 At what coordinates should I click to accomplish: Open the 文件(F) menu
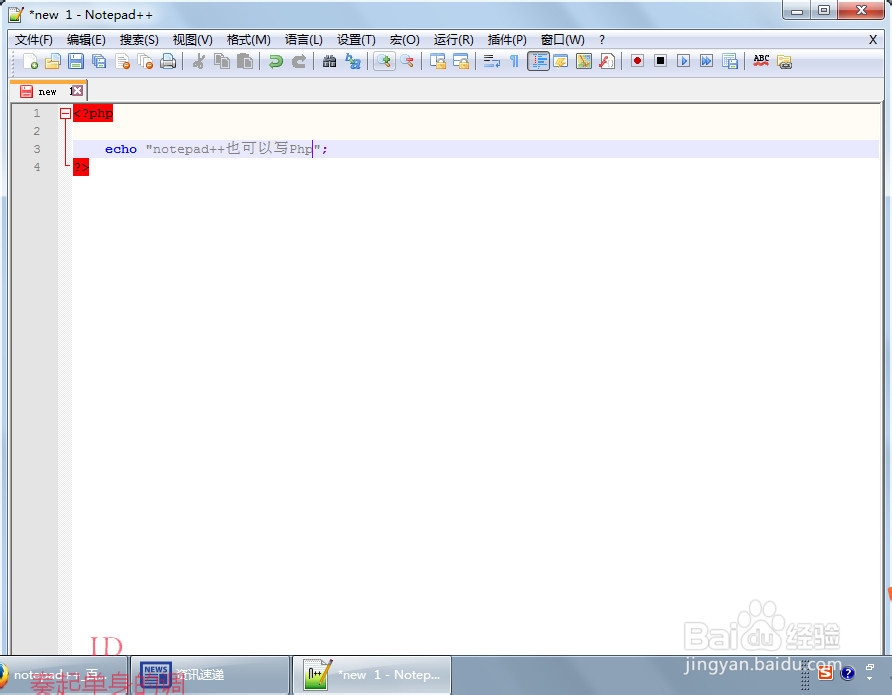point(34,40)
